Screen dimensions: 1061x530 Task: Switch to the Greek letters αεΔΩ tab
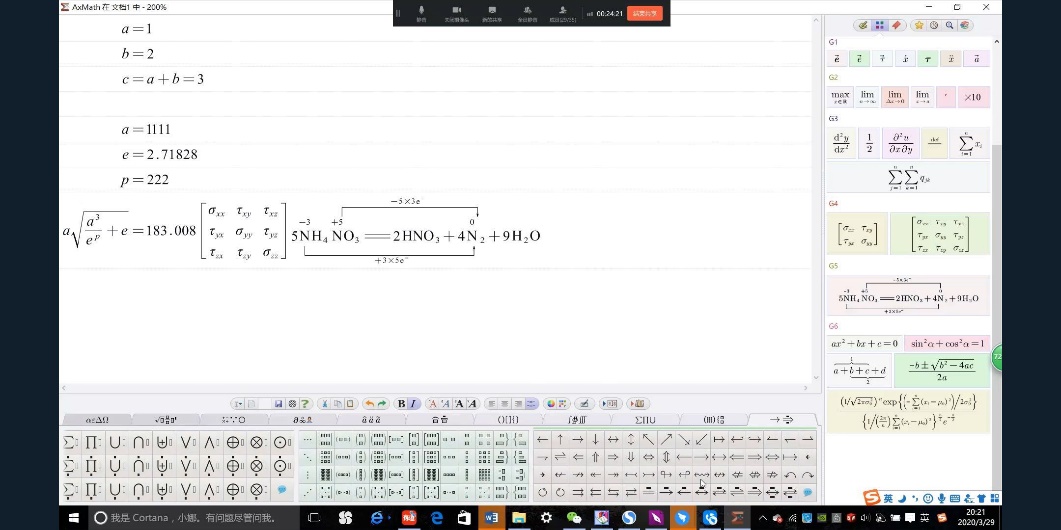point(97,419)
